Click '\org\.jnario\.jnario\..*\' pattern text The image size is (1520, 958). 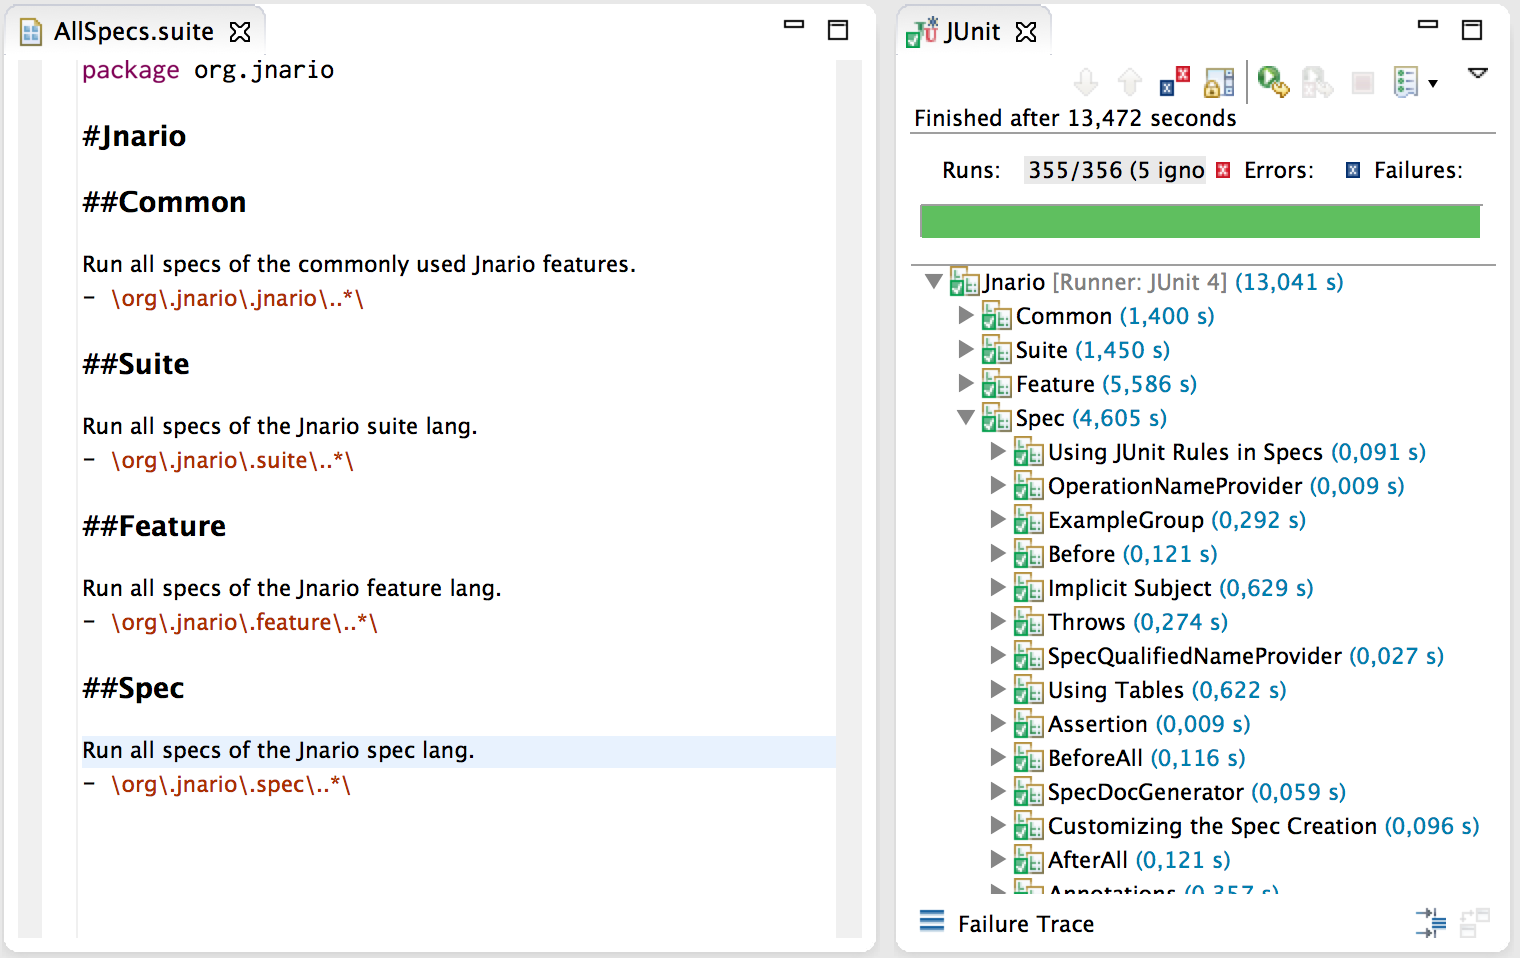tap(237, 298)
